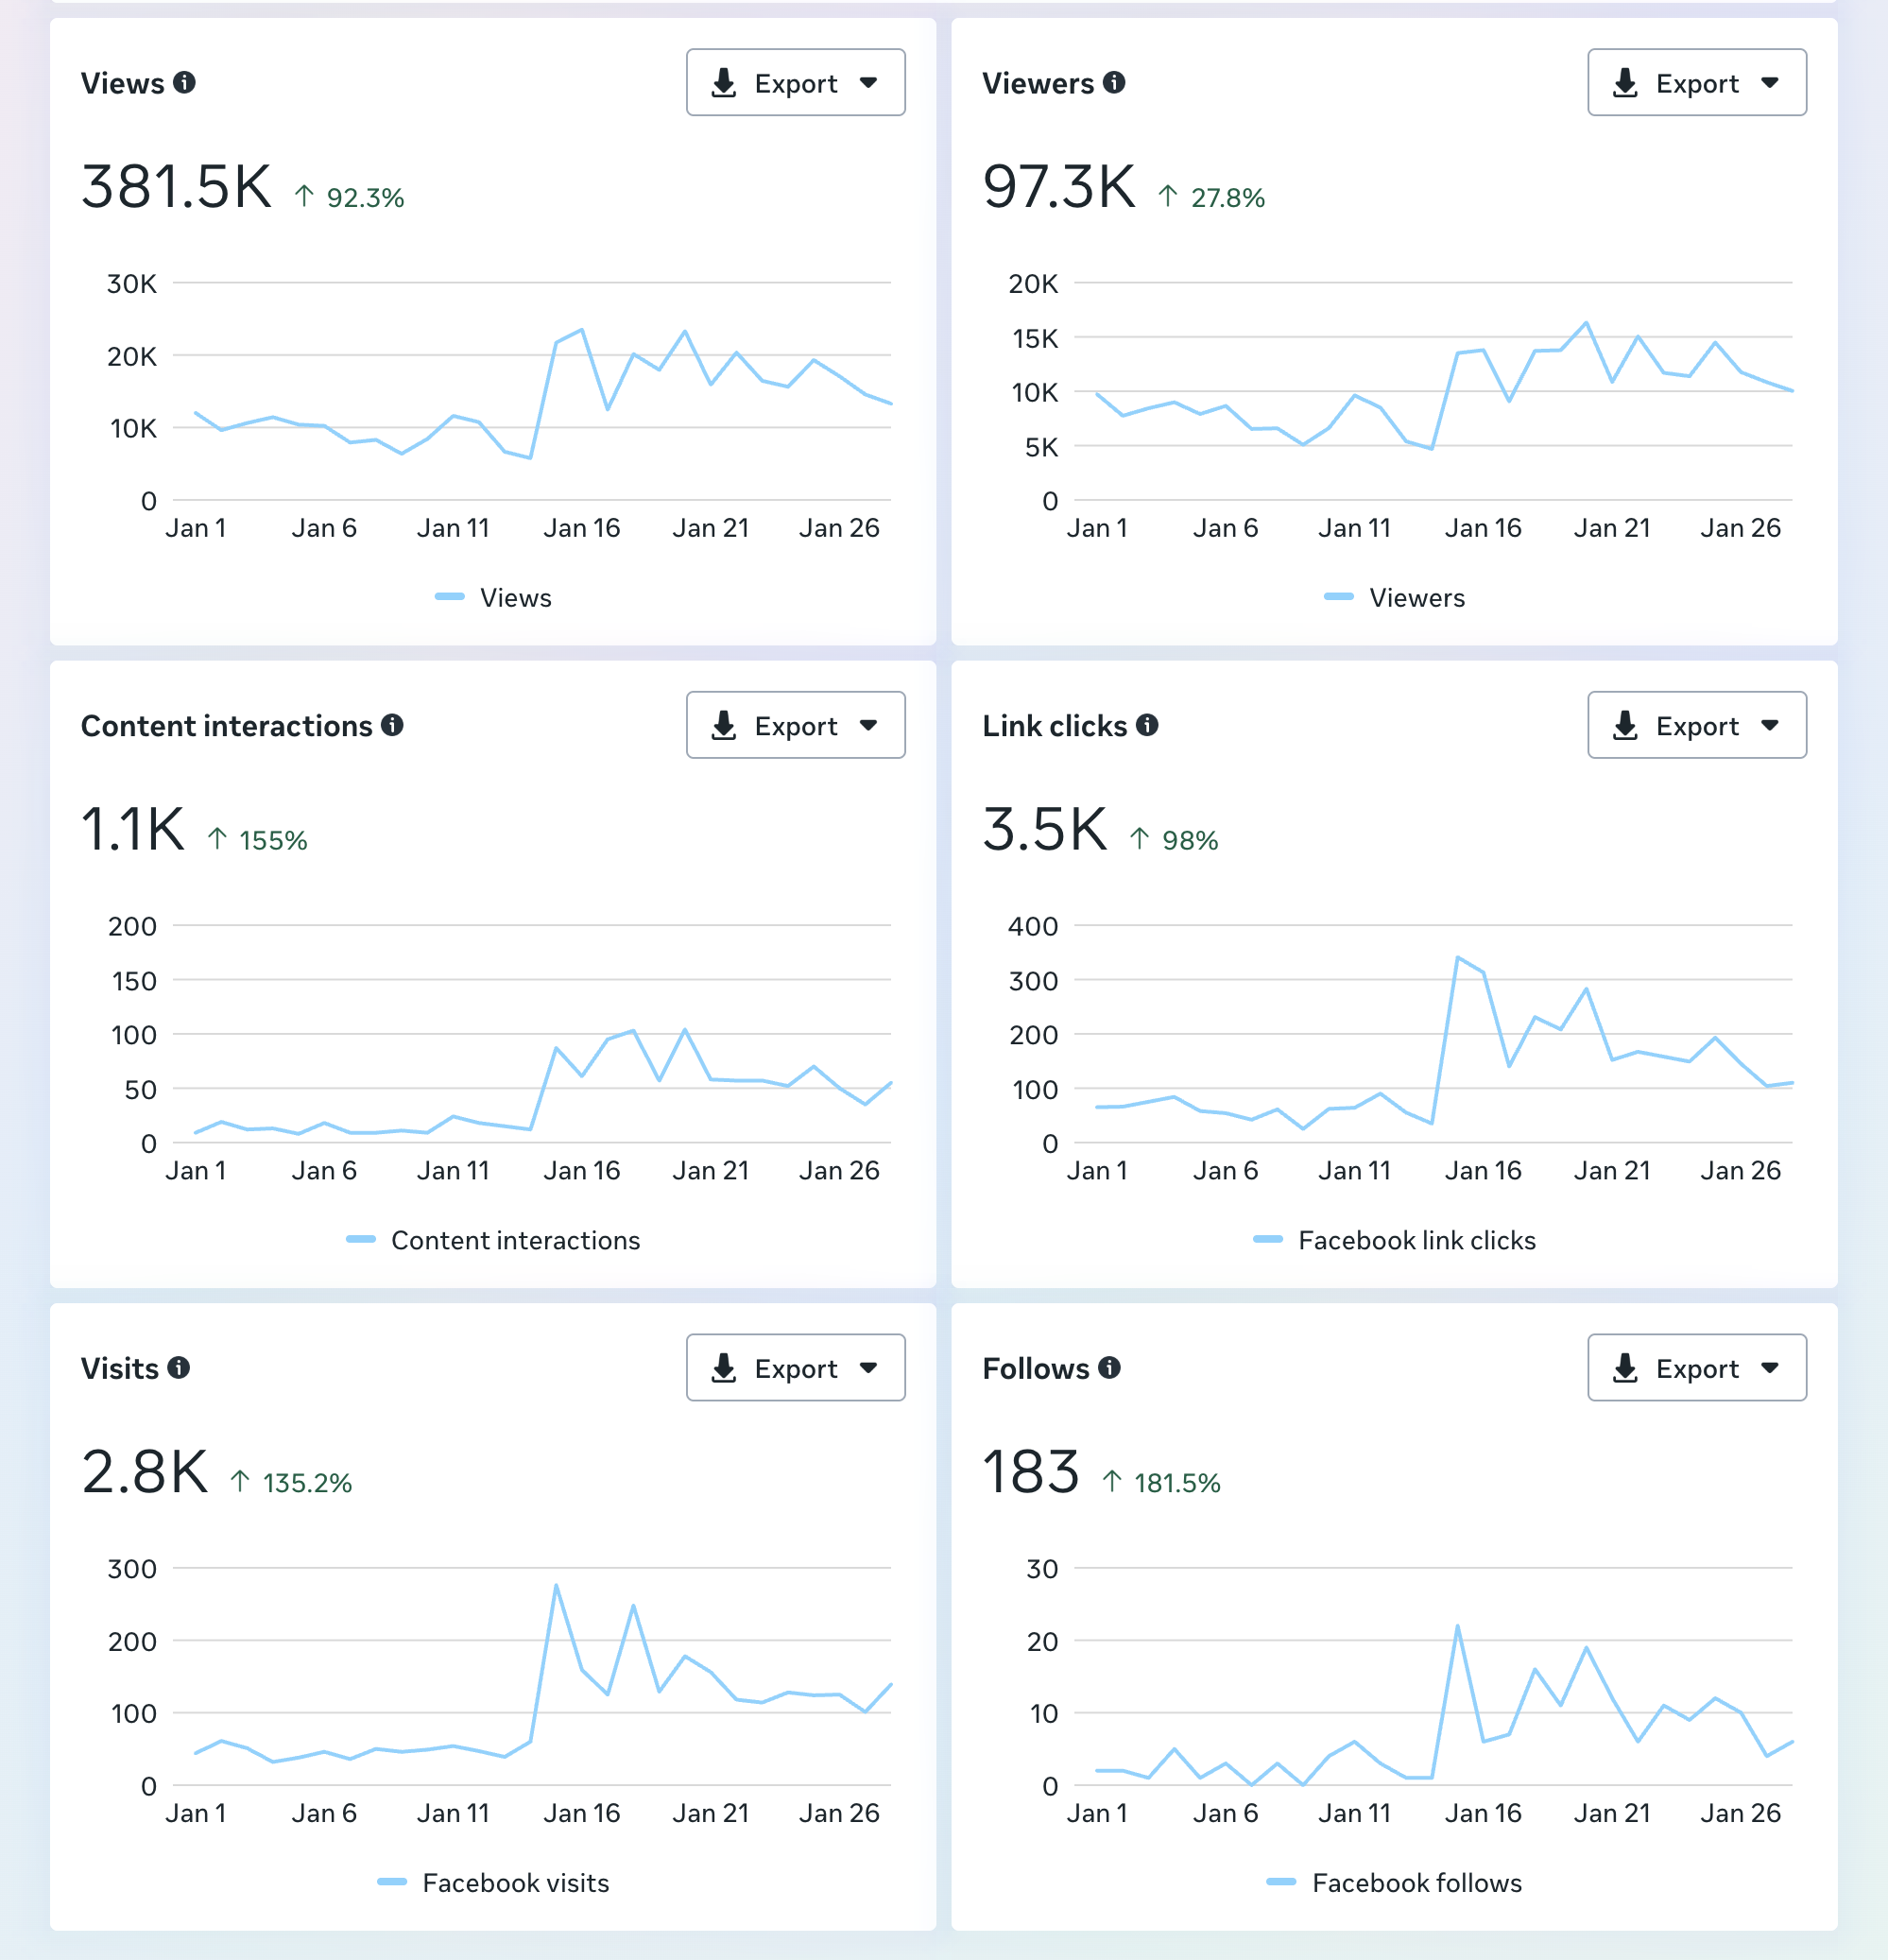Show the Visits info icon tooltip
Screen dimensions: 1888x1960
coord(178,1367)
